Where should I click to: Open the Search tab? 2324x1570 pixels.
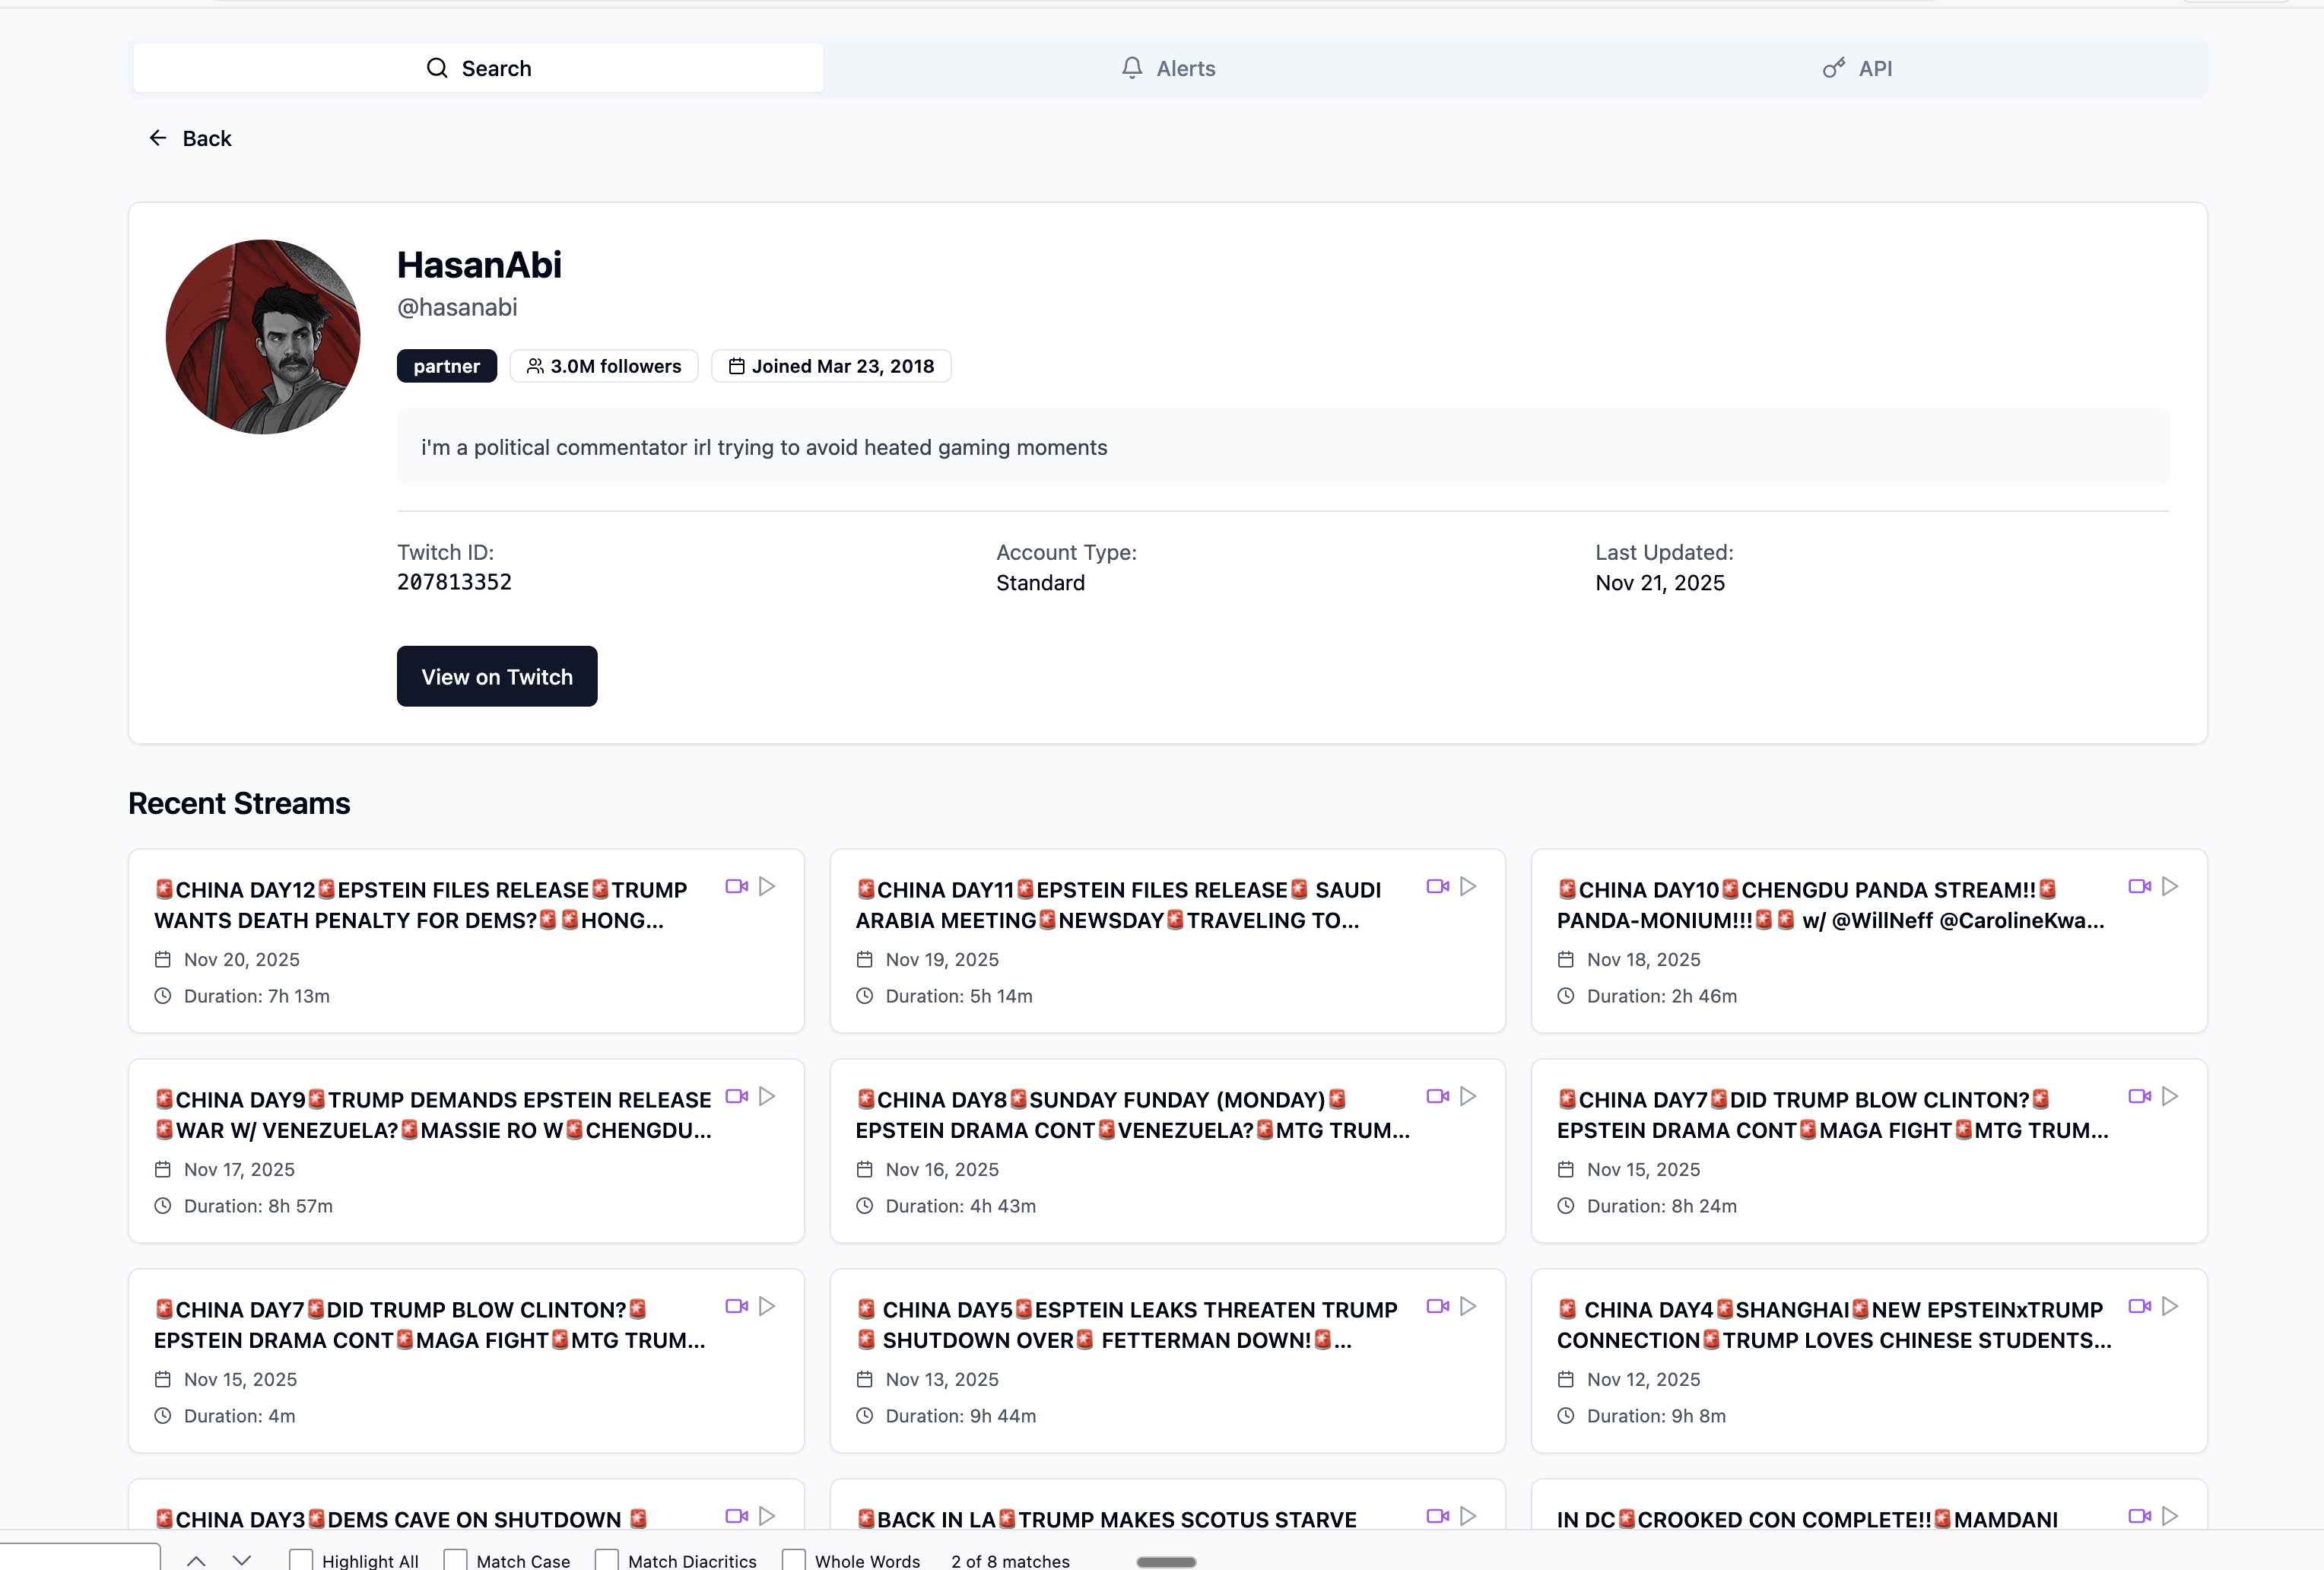pyautogui.click(x=478, y=68)
